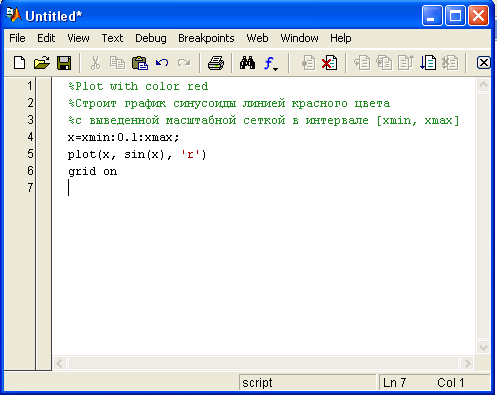Click line number 1 in the gutter

point(30,86)
